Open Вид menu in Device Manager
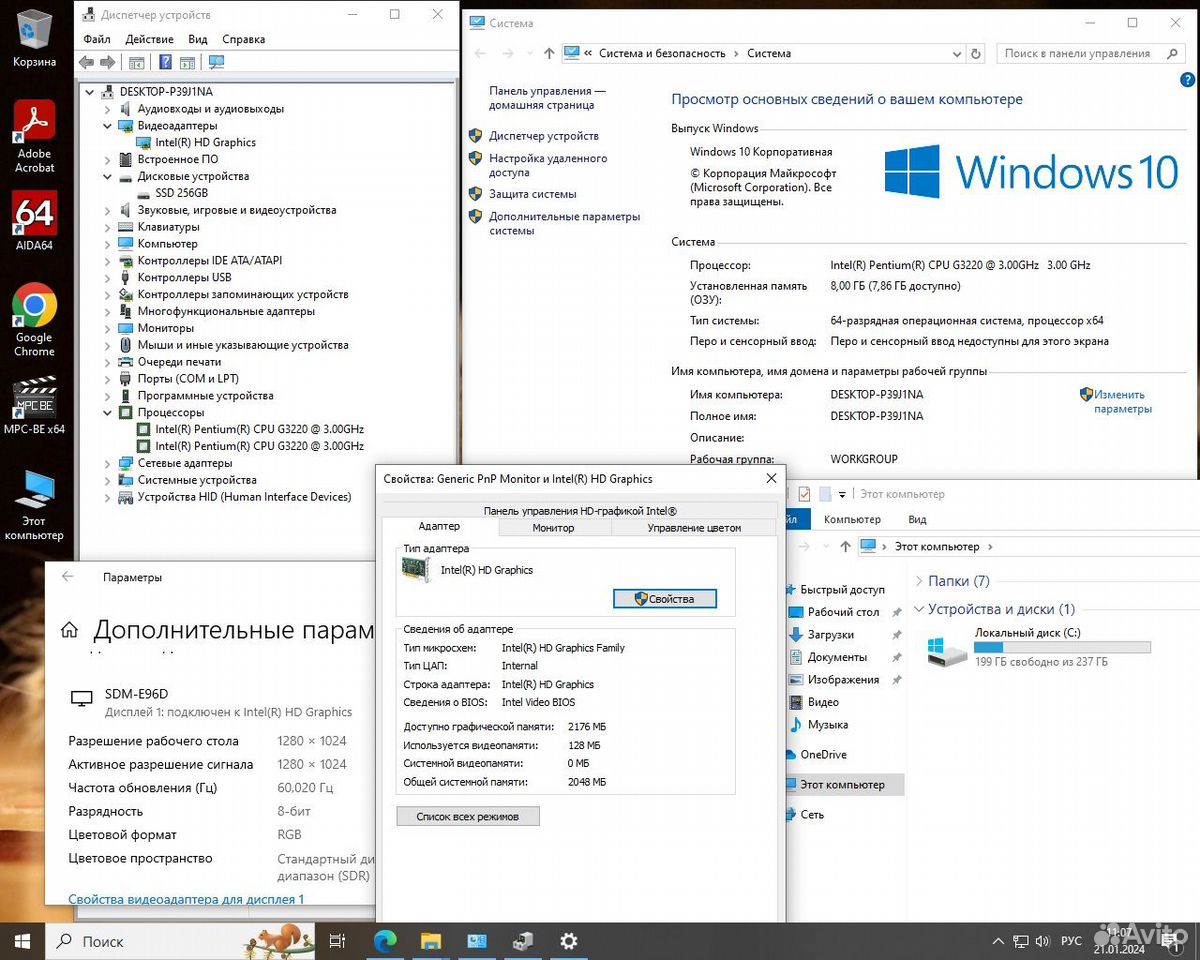 point(198,39)
